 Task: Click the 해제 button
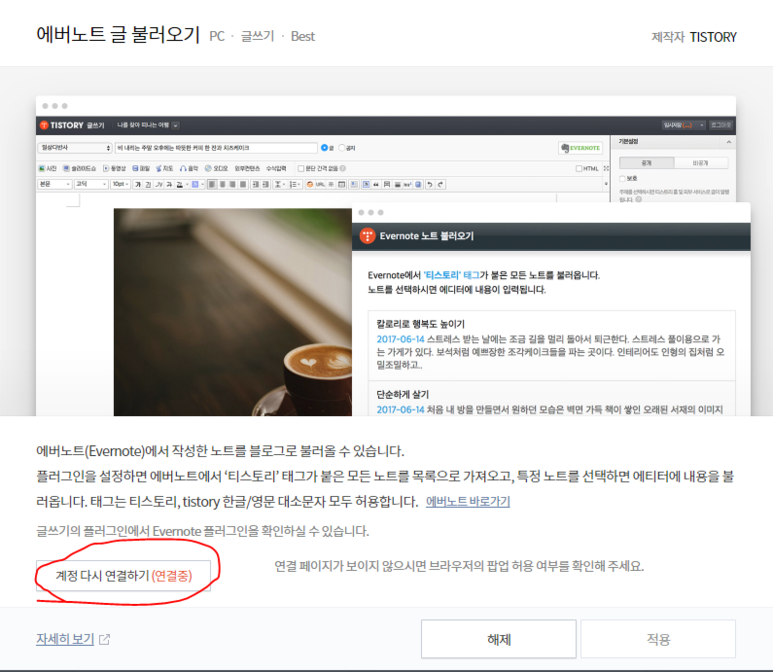(x=498, y=639)
